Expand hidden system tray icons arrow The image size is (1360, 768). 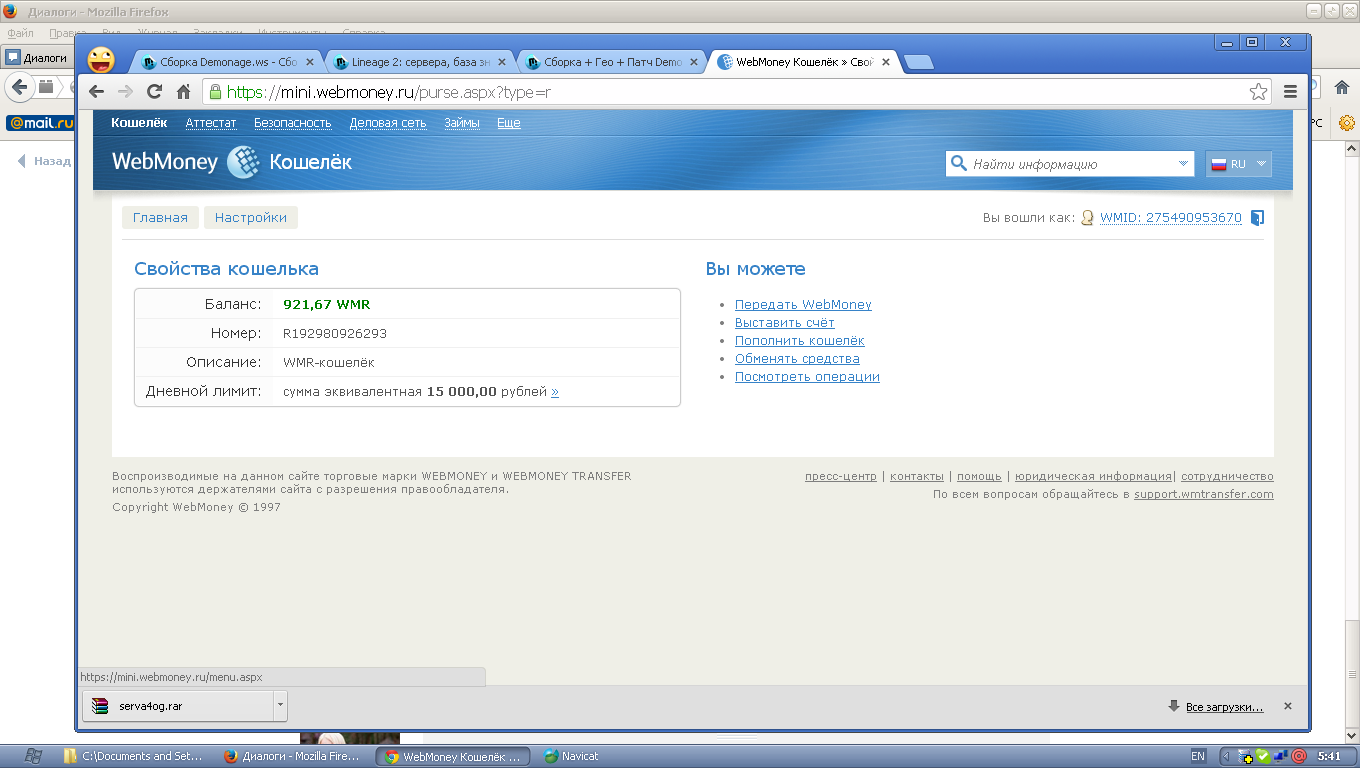click(1225, 756)
